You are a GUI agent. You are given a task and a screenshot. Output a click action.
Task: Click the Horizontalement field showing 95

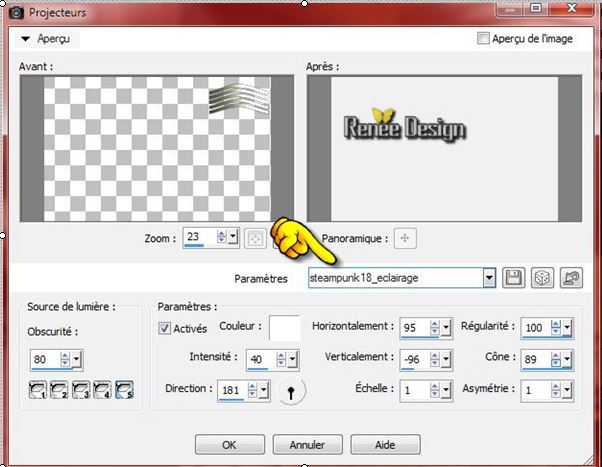pyautogui.click(x=415, y=328)
